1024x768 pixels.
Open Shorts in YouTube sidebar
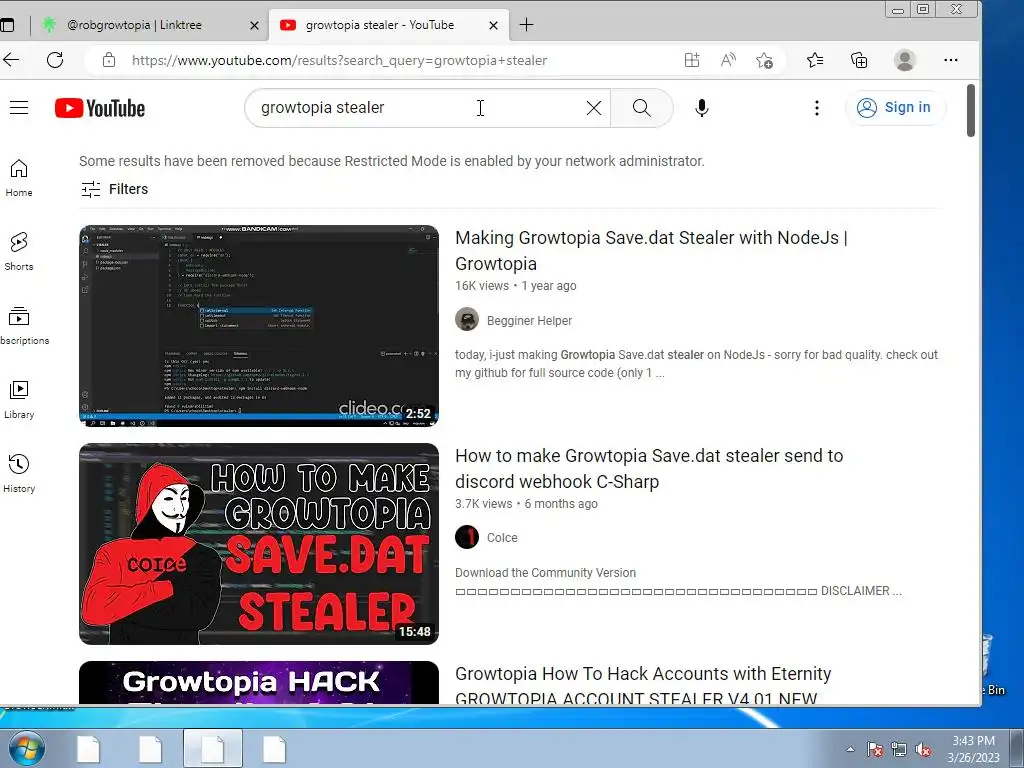19,252
